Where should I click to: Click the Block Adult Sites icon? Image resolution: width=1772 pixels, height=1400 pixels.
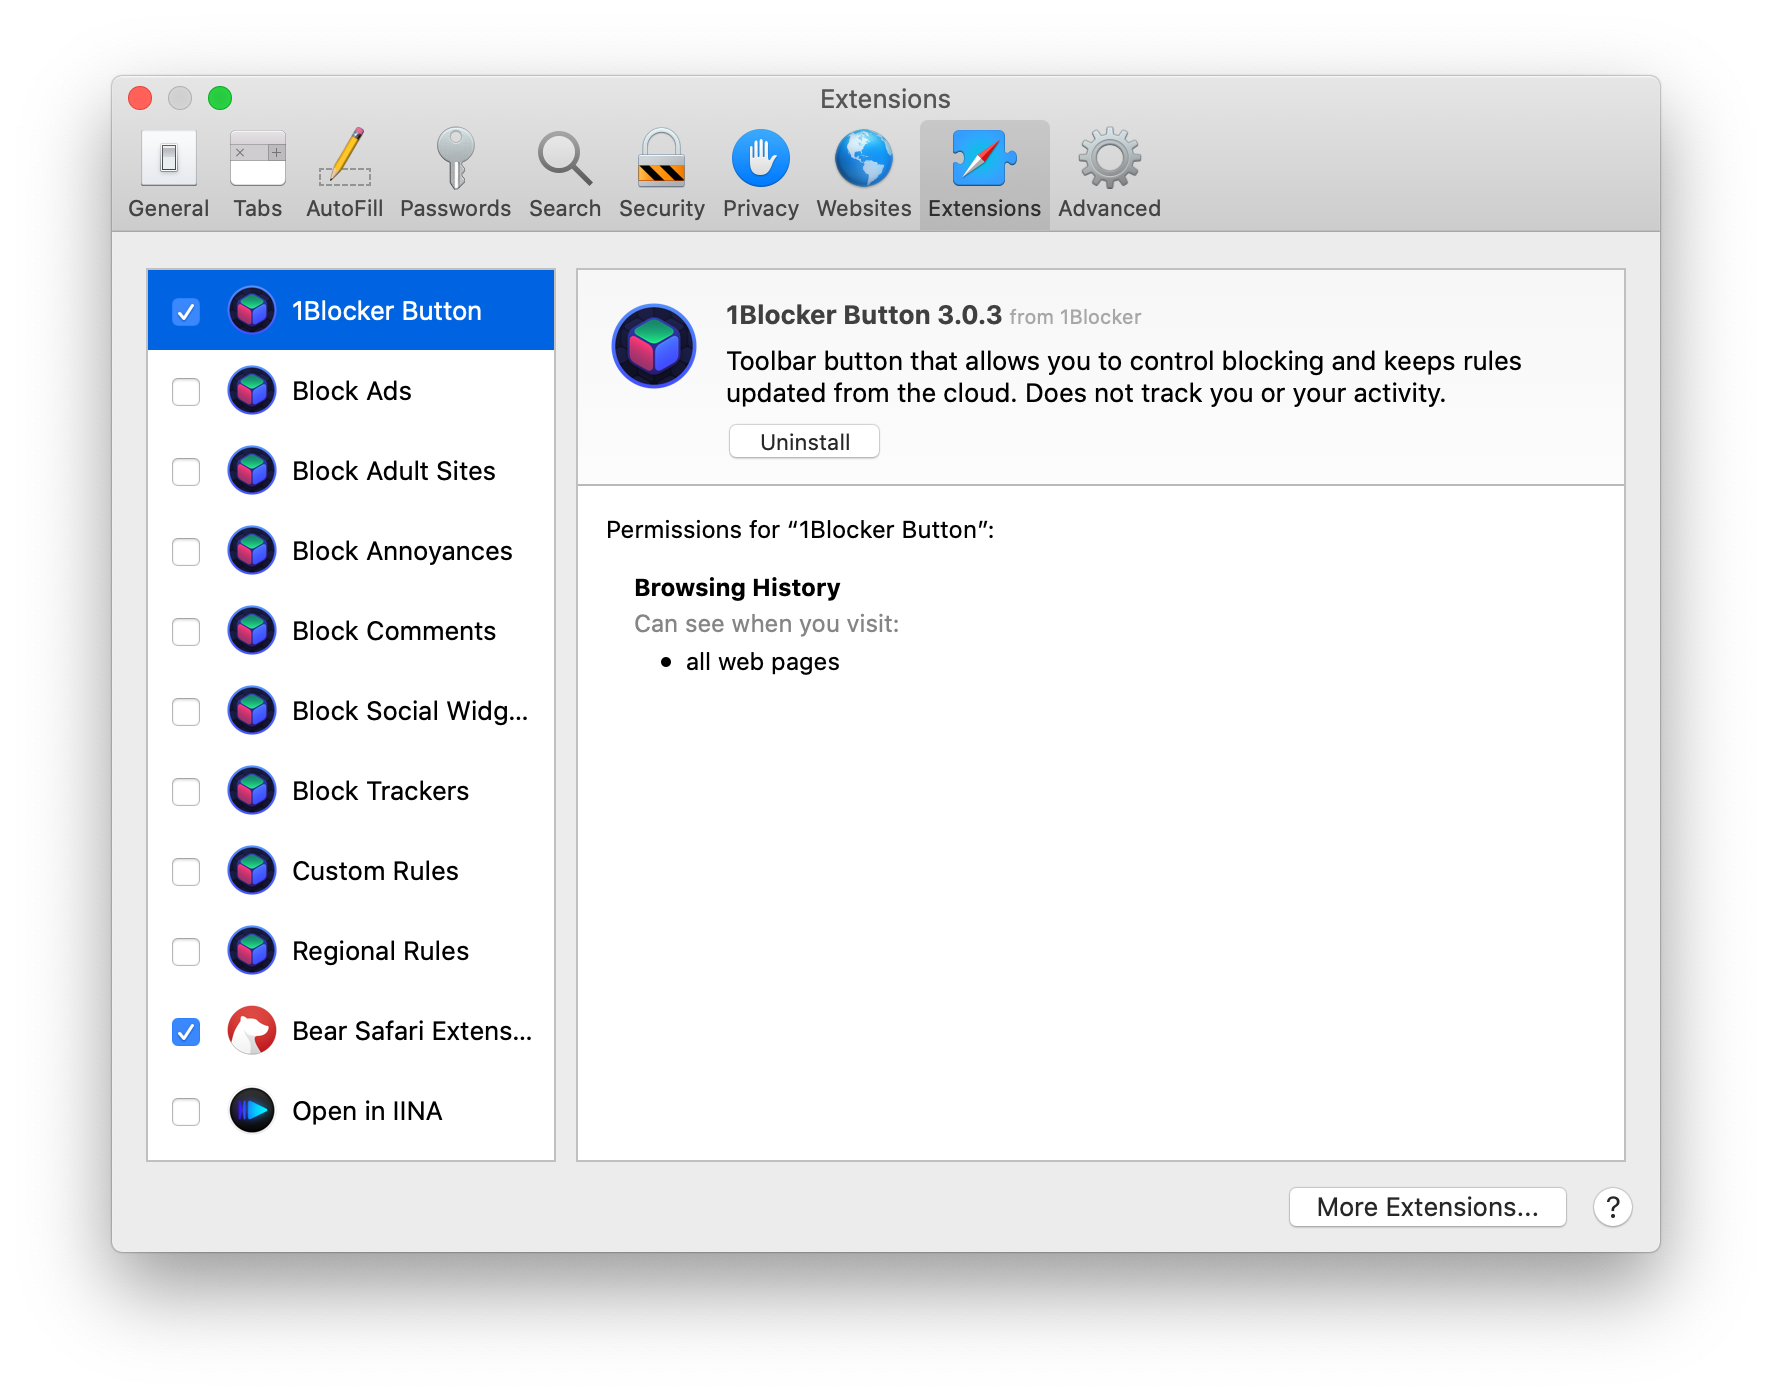(x=252, y=470)
